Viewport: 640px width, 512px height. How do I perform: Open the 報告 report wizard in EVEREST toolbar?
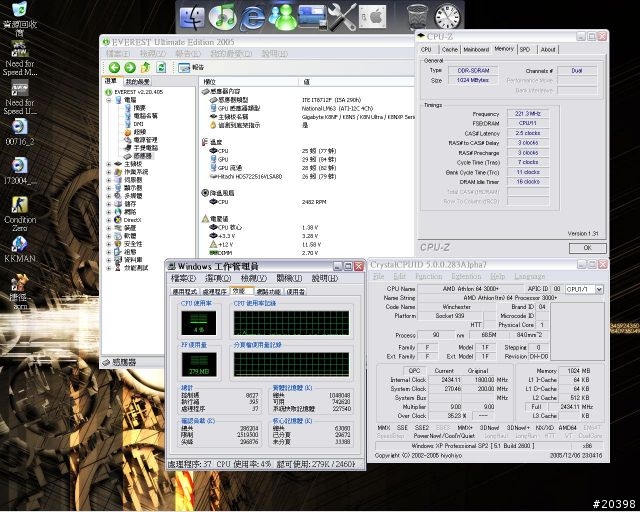tap(191, 67)
